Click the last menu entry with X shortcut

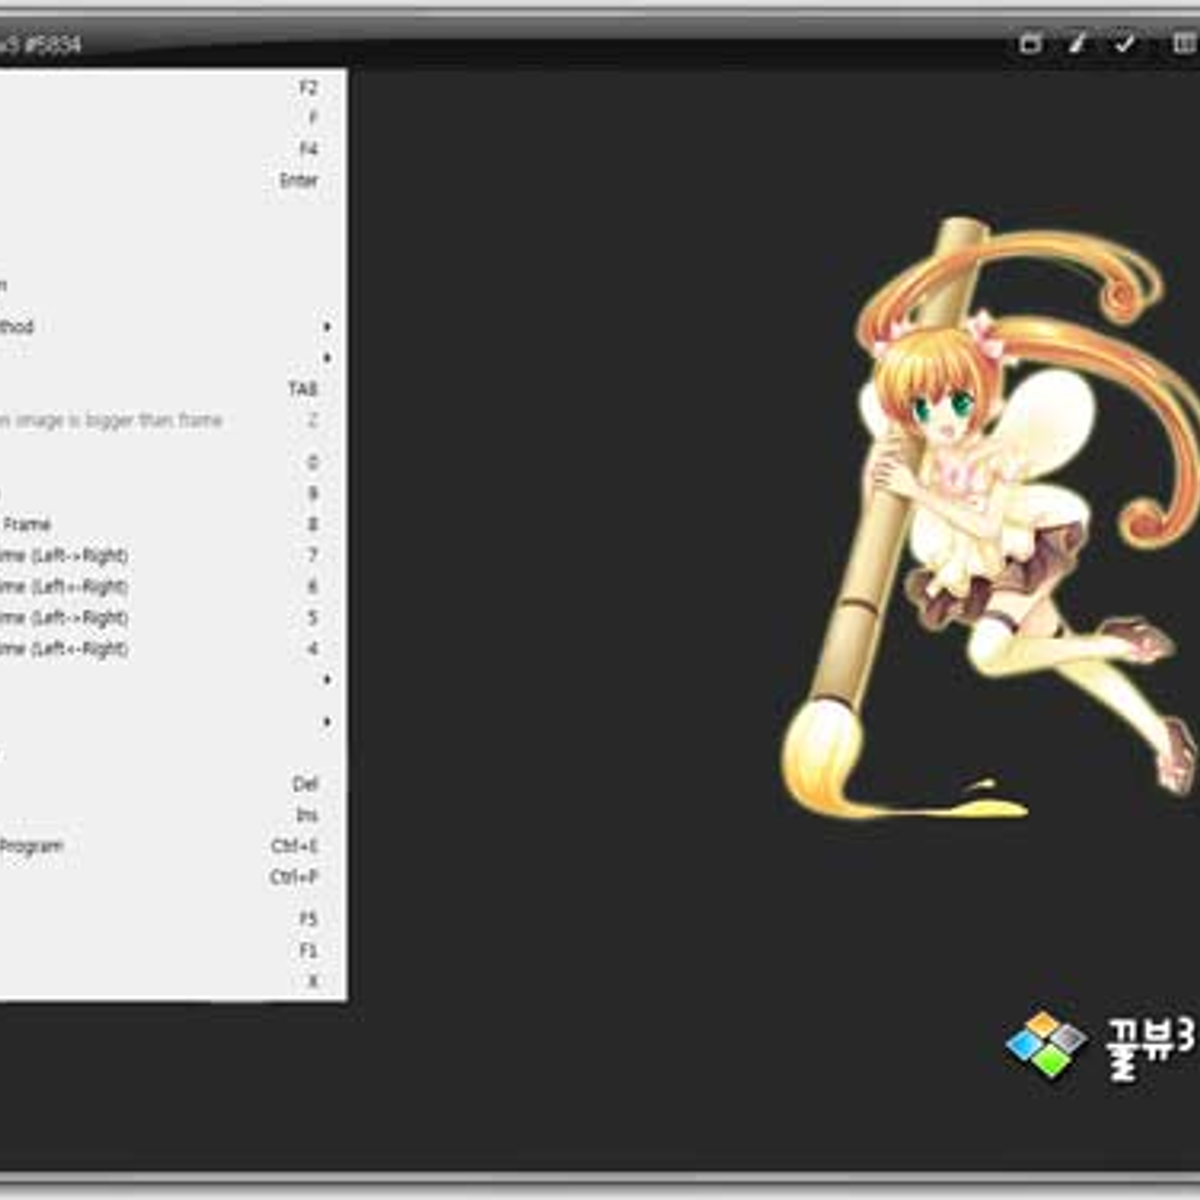coord(173,981)
